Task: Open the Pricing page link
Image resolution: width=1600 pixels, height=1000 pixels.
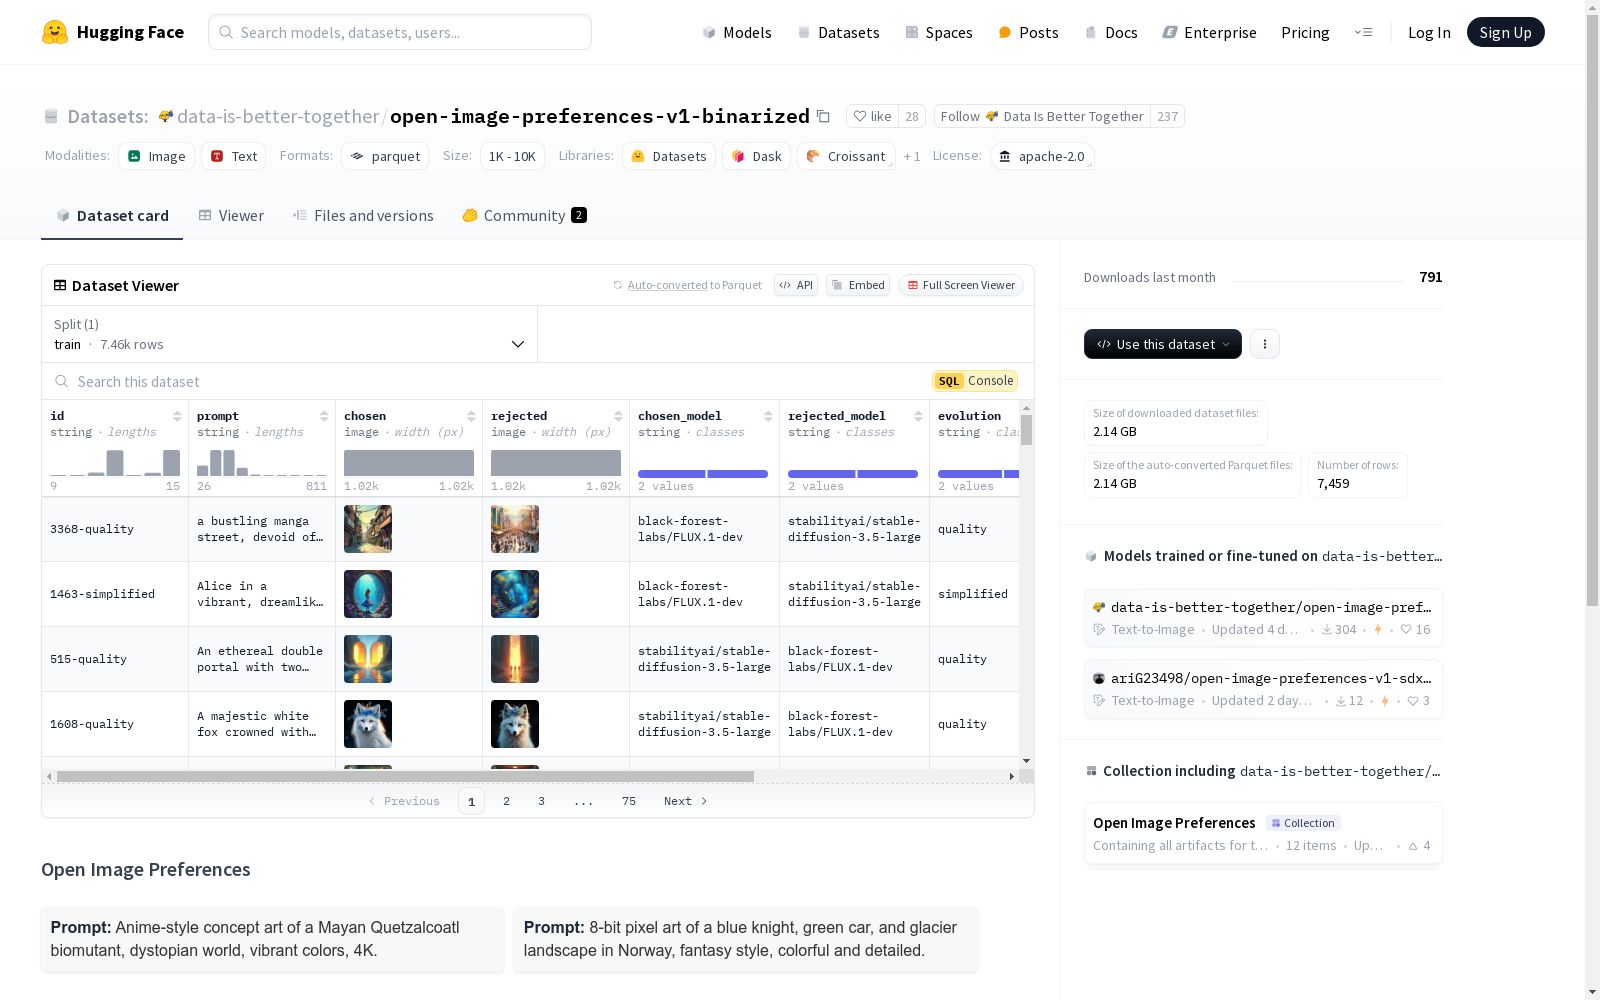Action: point(1305,32)
